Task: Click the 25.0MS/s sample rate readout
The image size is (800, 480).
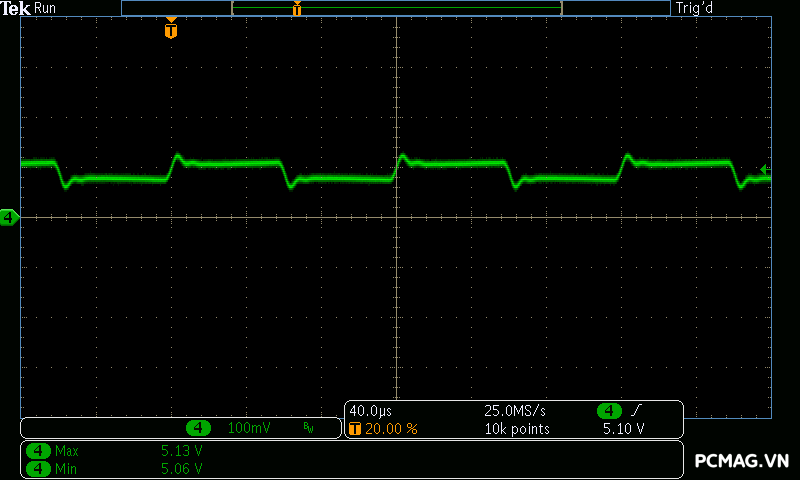Action: (514, 411)
